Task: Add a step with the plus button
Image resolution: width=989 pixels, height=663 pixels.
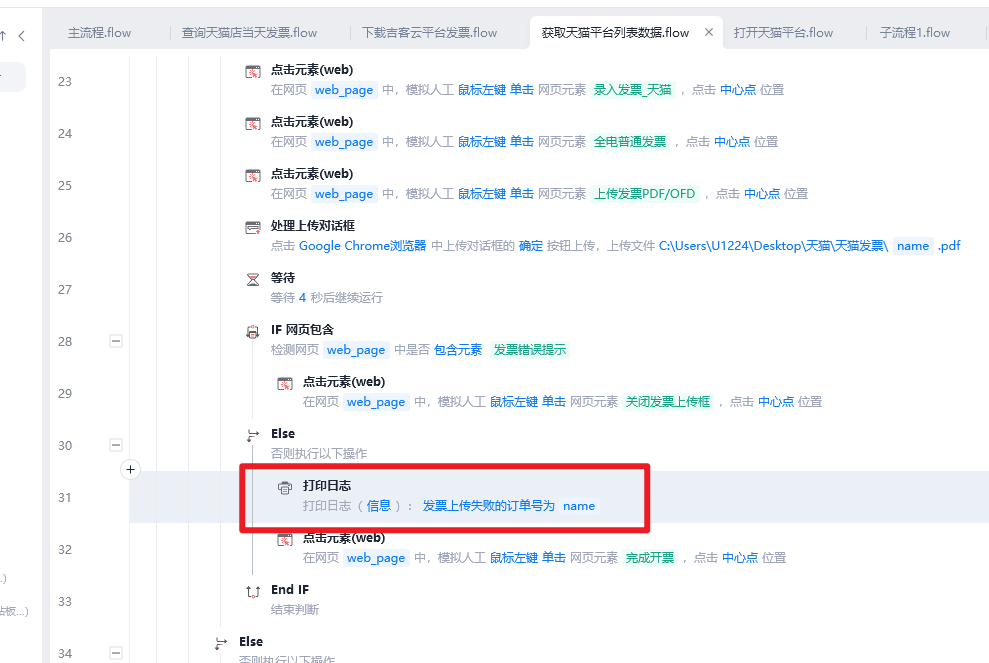Action: pos(131,469)
